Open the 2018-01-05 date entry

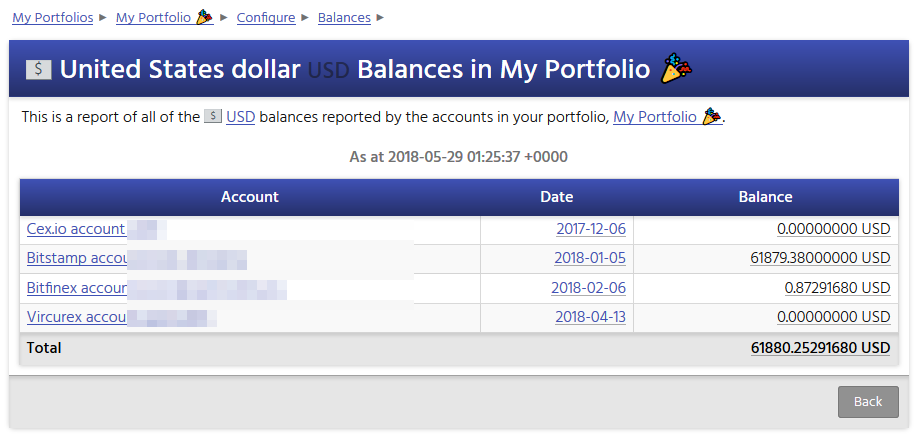point(590,258)
